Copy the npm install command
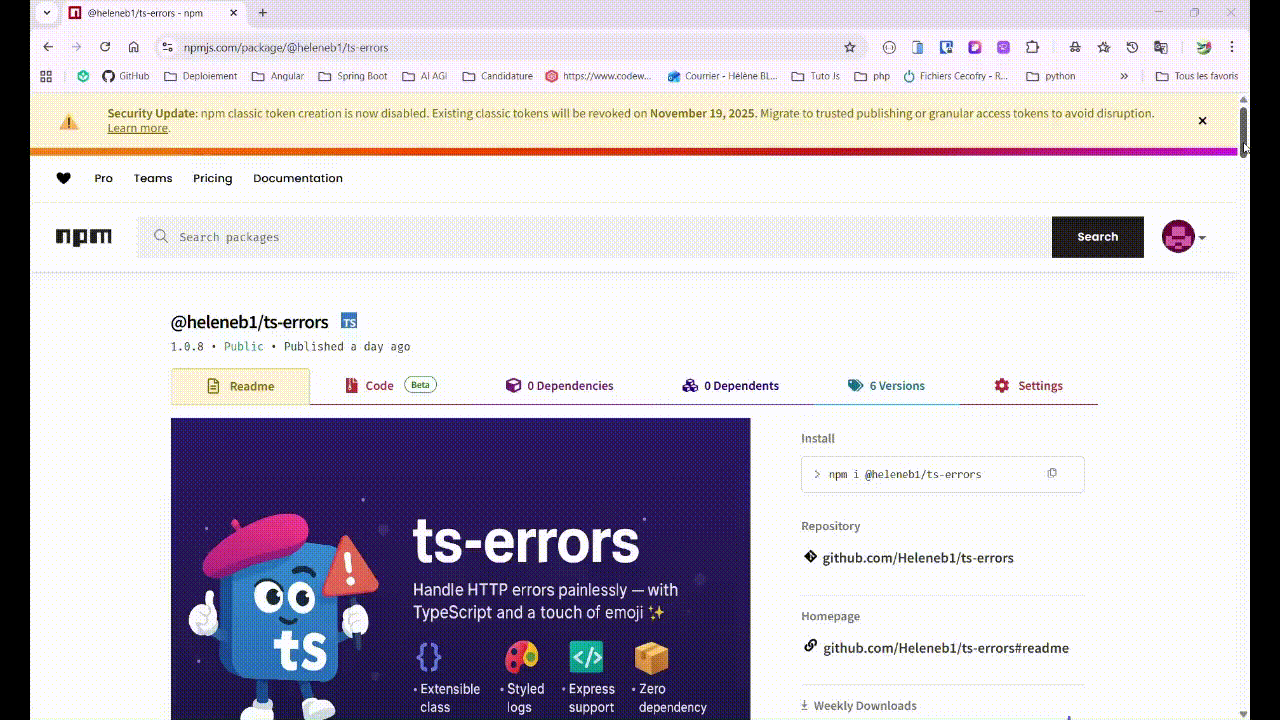This screenshot has width=1280, height=720. (1052, 473)
